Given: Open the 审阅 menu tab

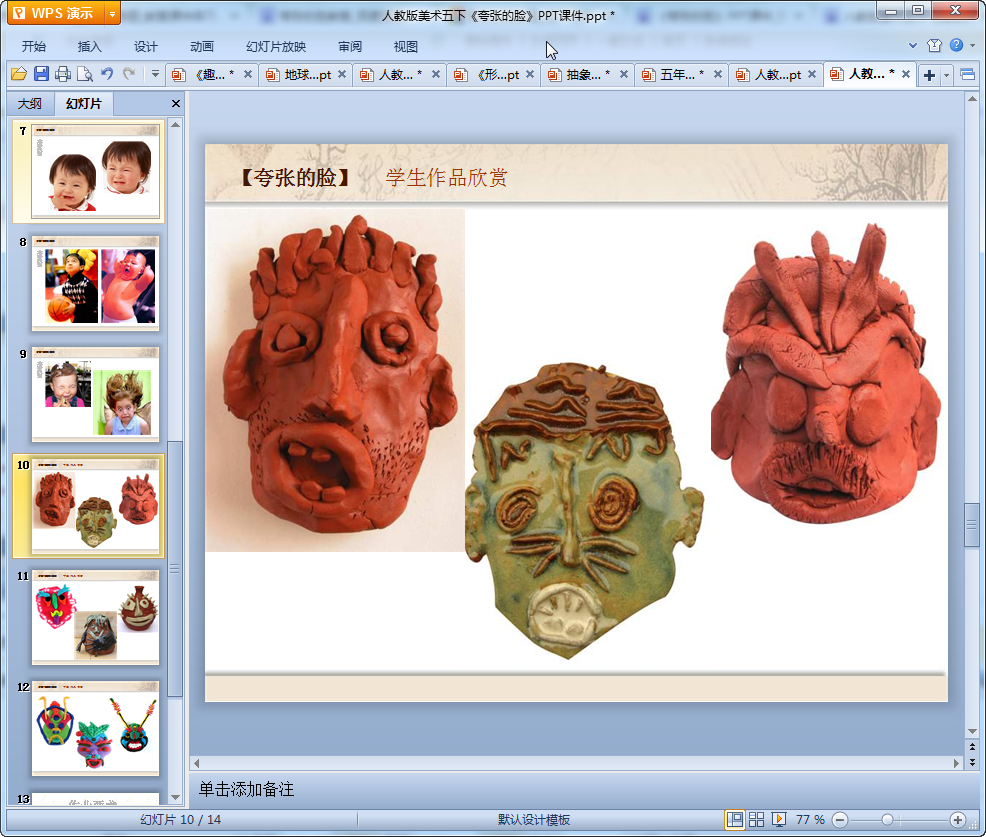Looking at the screenshot, I should [x=350, y=47].
